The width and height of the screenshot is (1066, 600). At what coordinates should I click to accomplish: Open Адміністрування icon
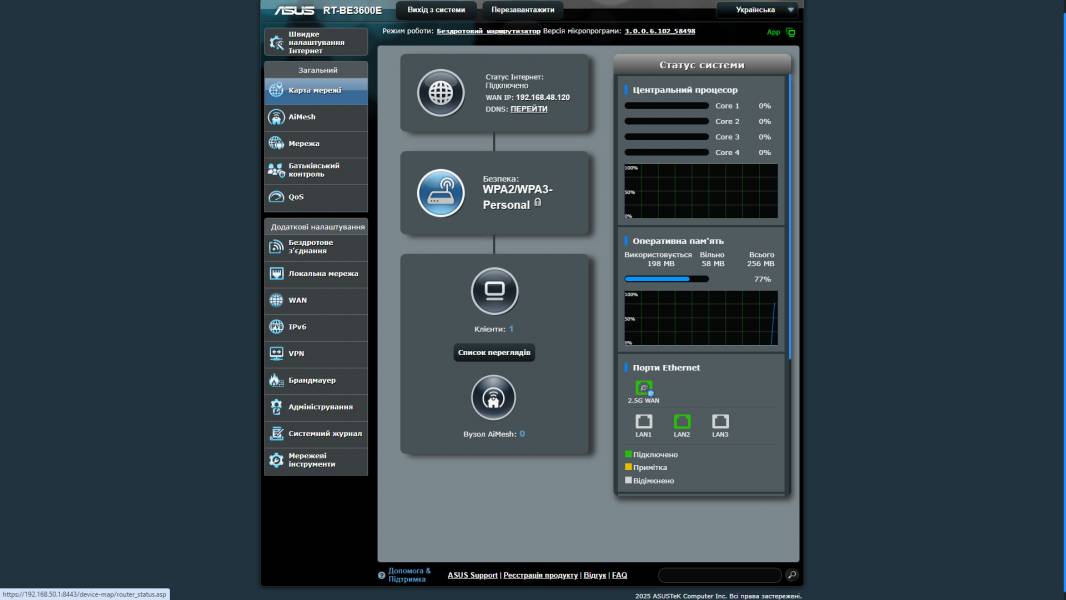coord(276,406)
